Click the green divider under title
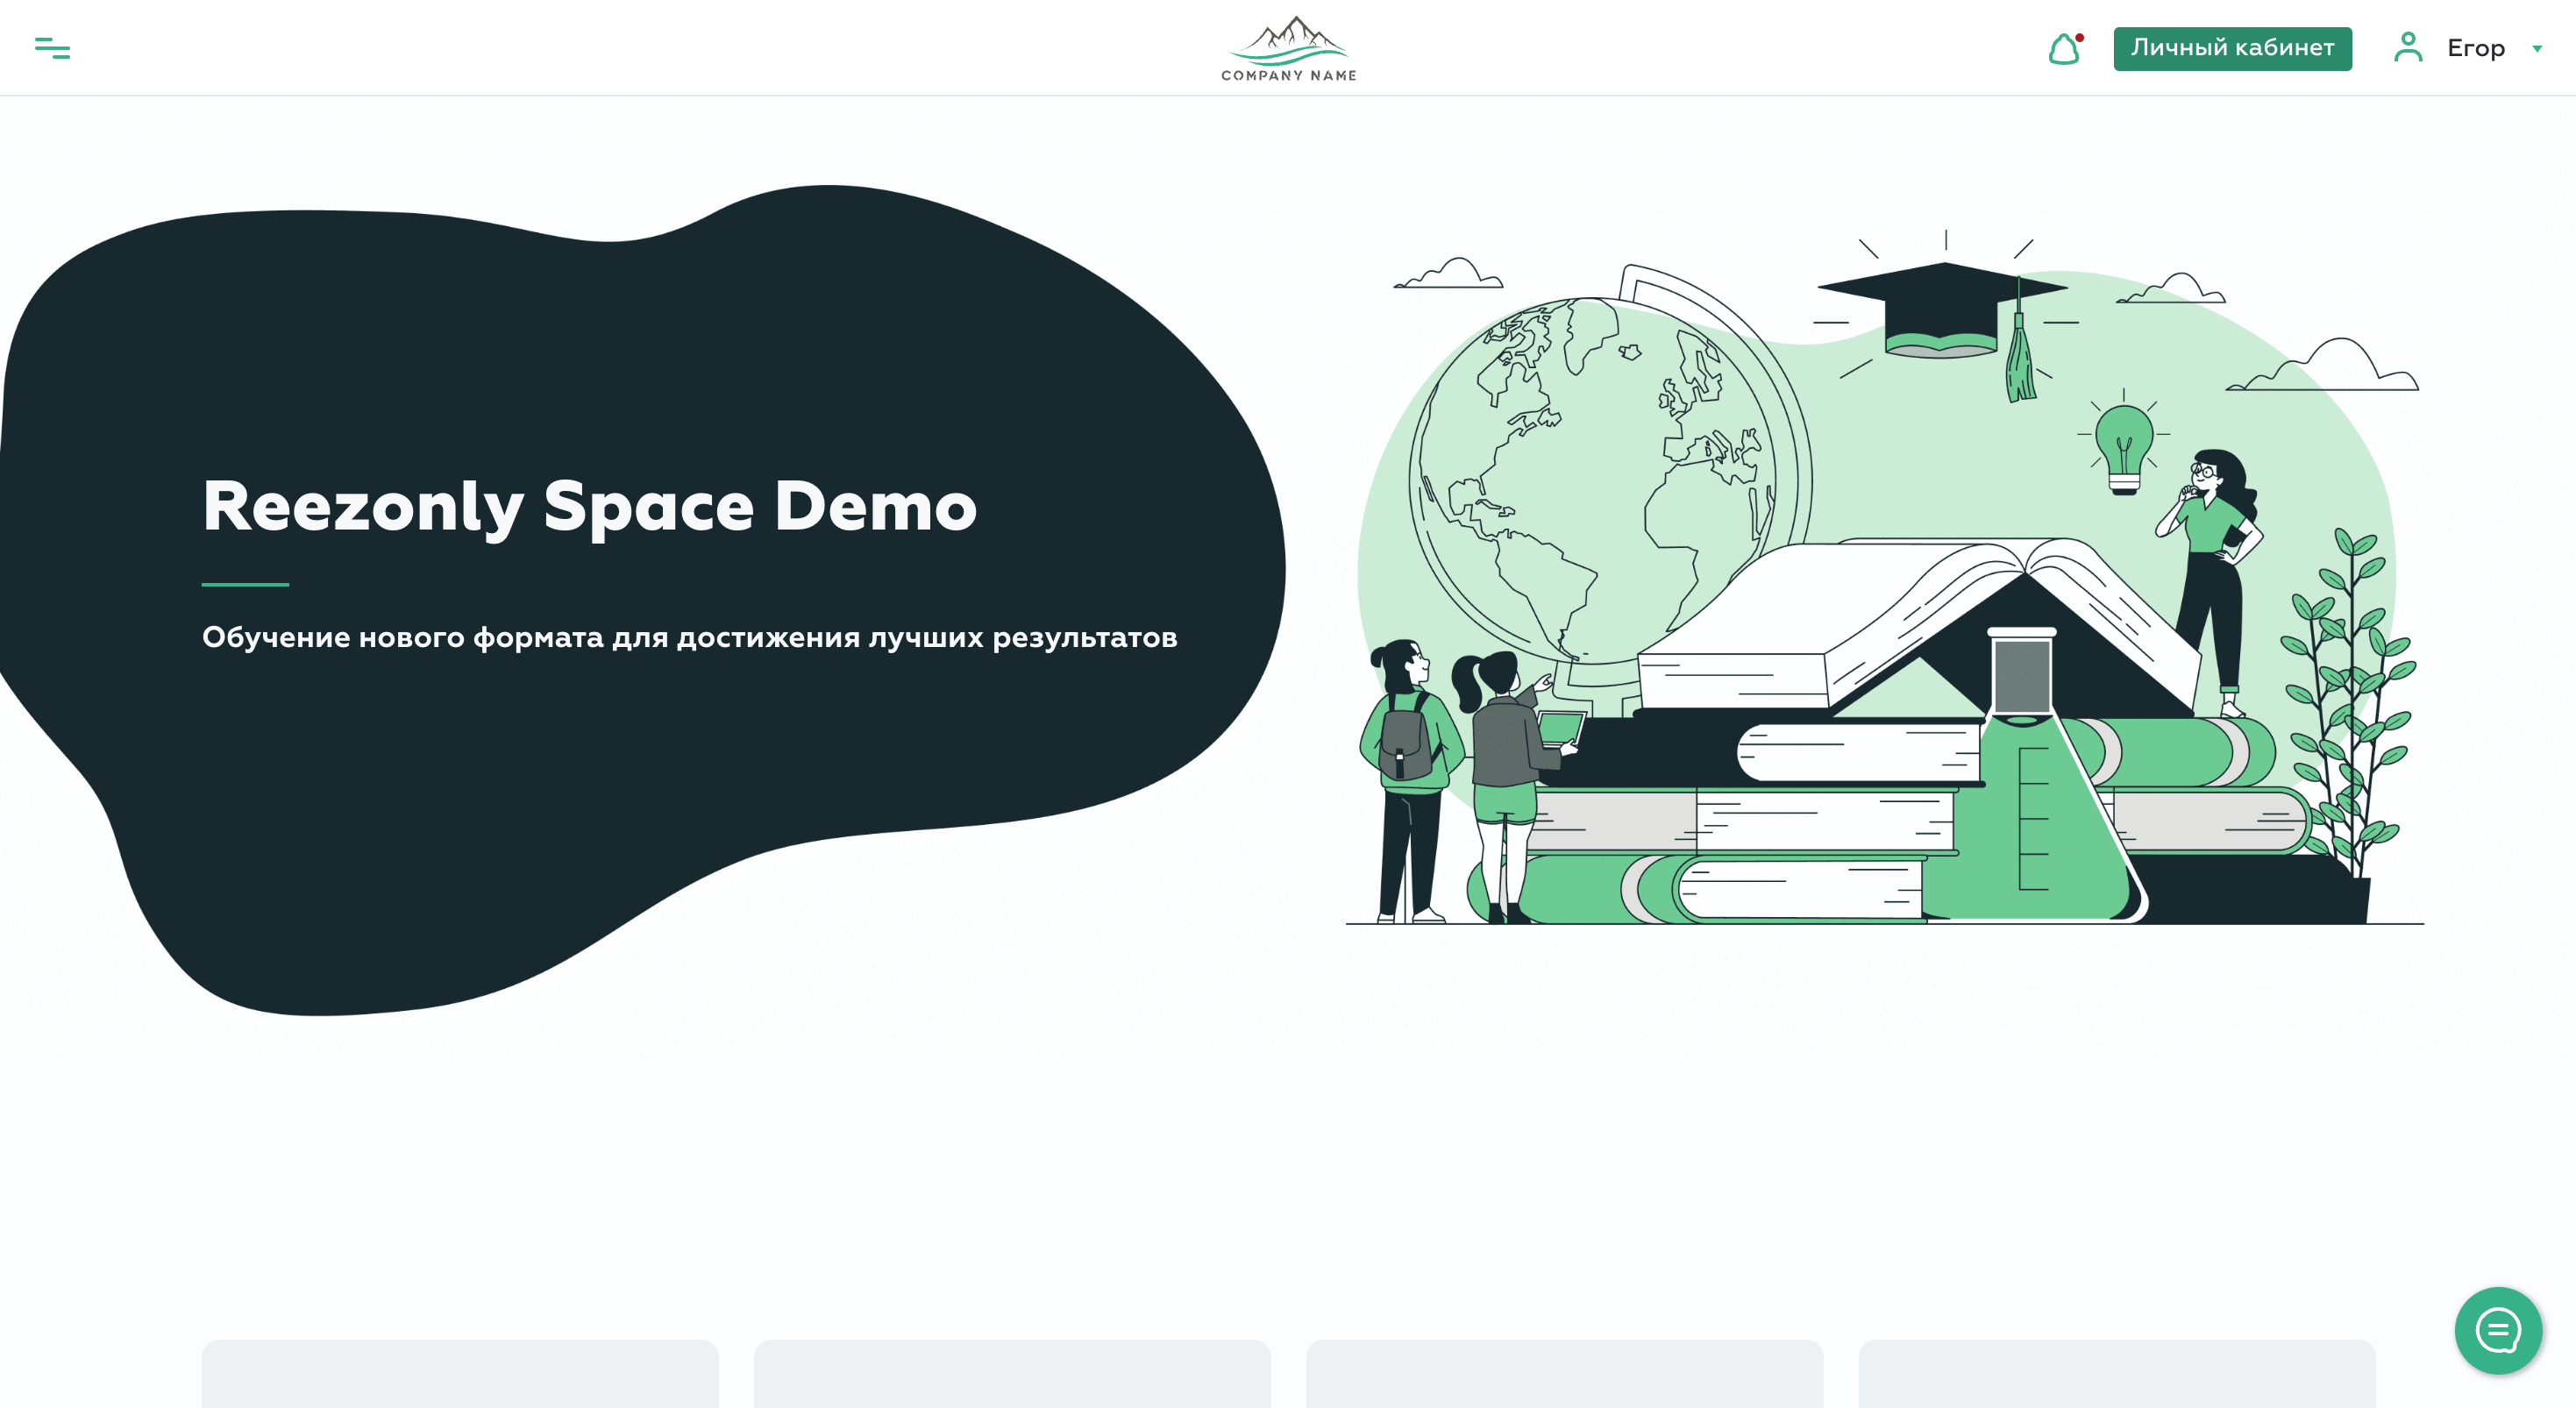 [245, 584]
